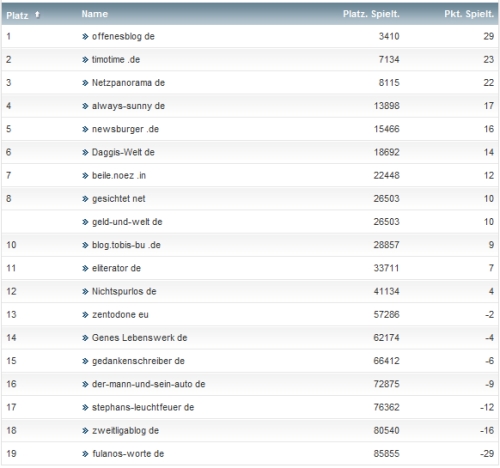Select the placement value 7134
500x468 pixels.
pos(389,60)
